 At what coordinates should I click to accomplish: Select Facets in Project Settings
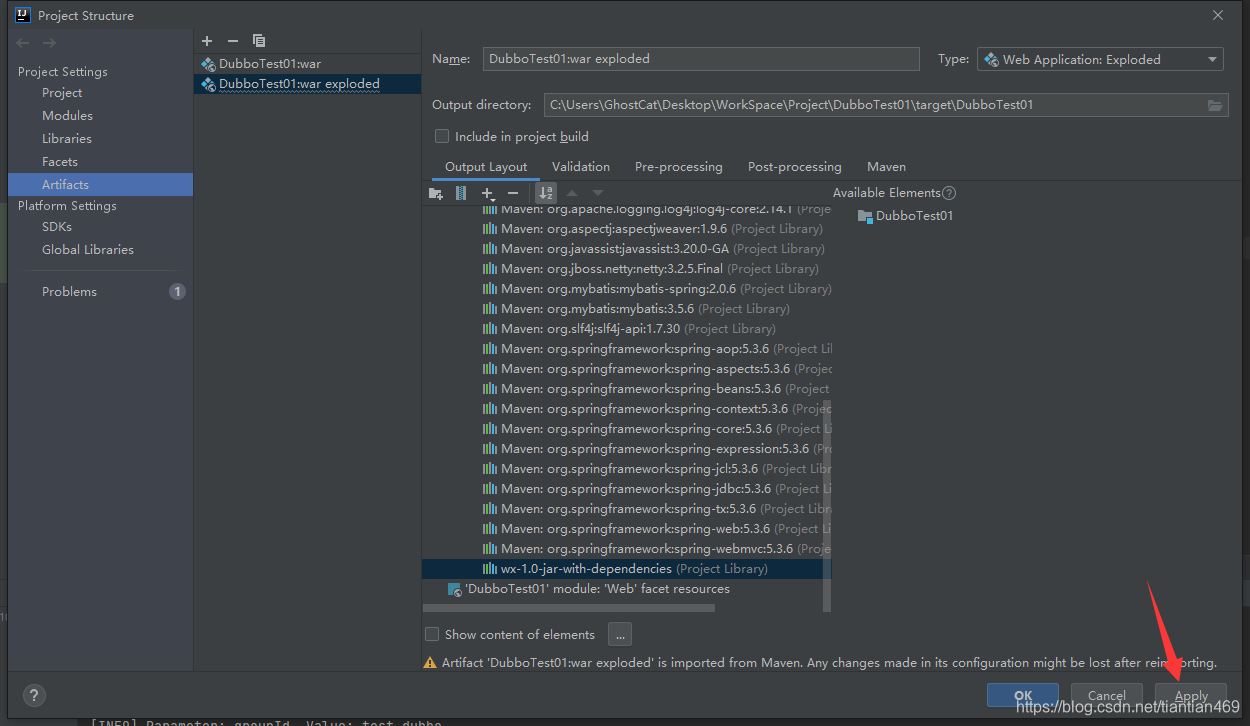60,162
